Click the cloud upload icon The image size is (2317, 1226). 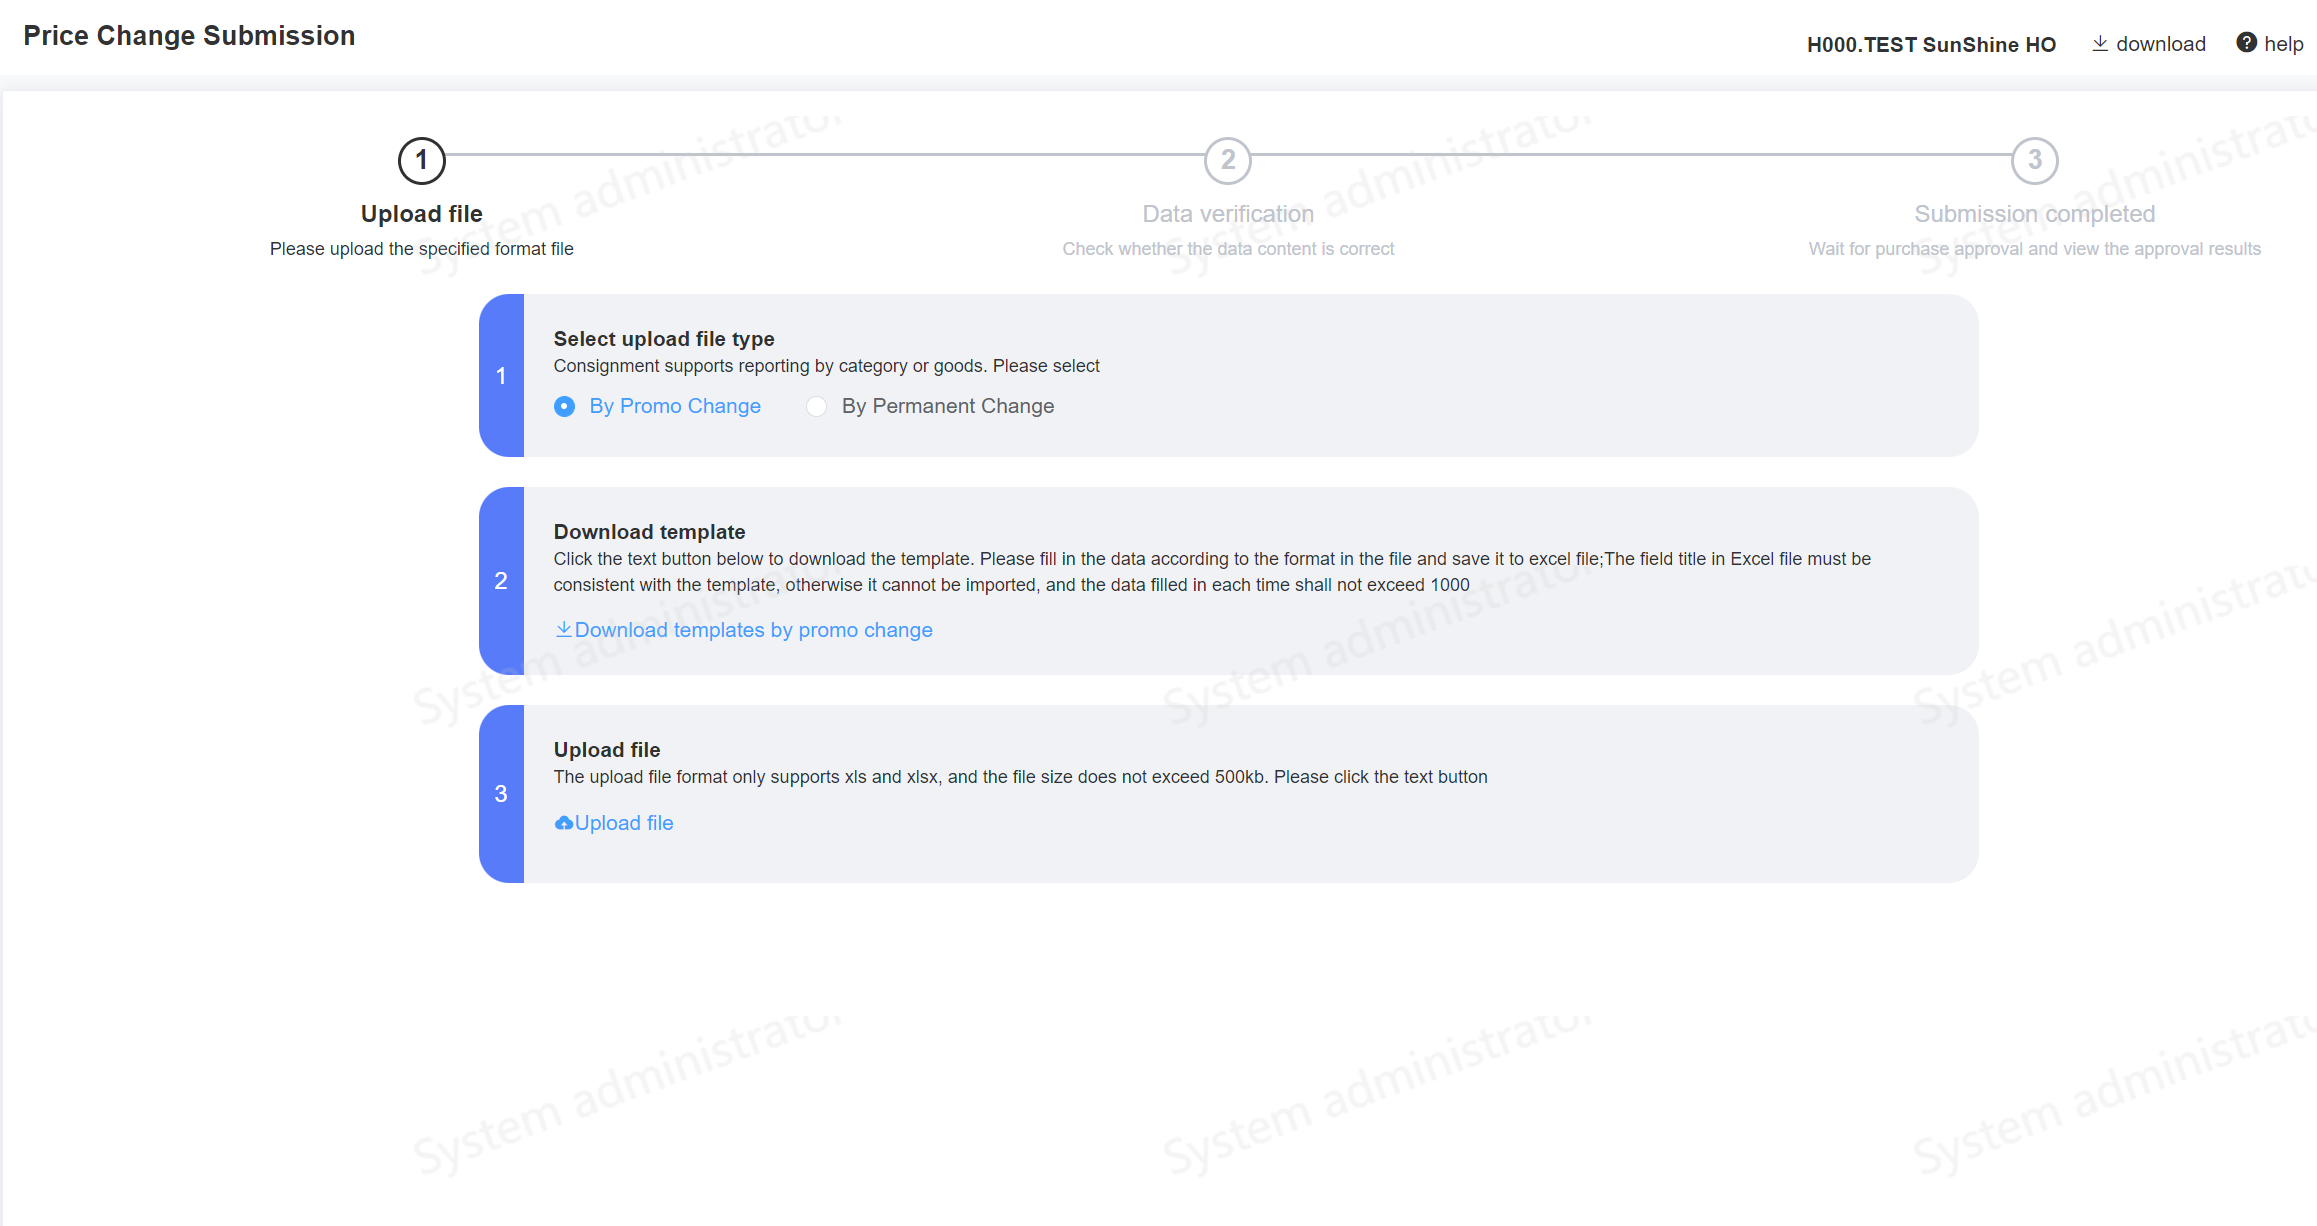(x=564, y=823)
